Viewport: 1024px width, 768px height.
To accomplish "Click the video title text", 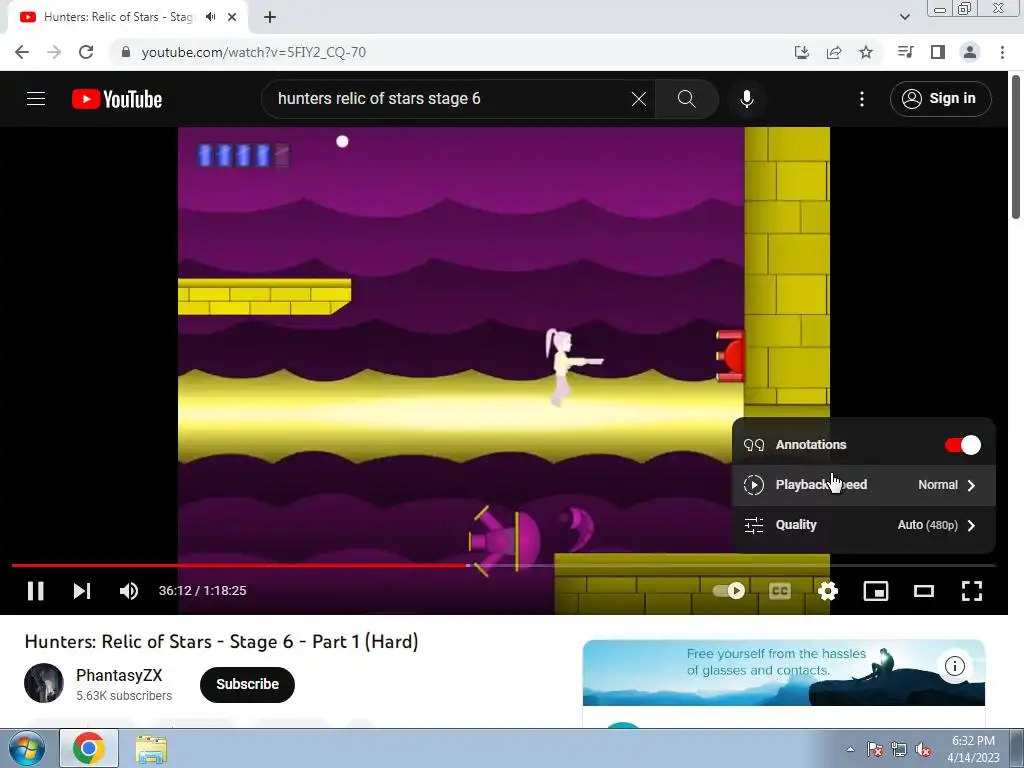I will [x=221, y=641].
